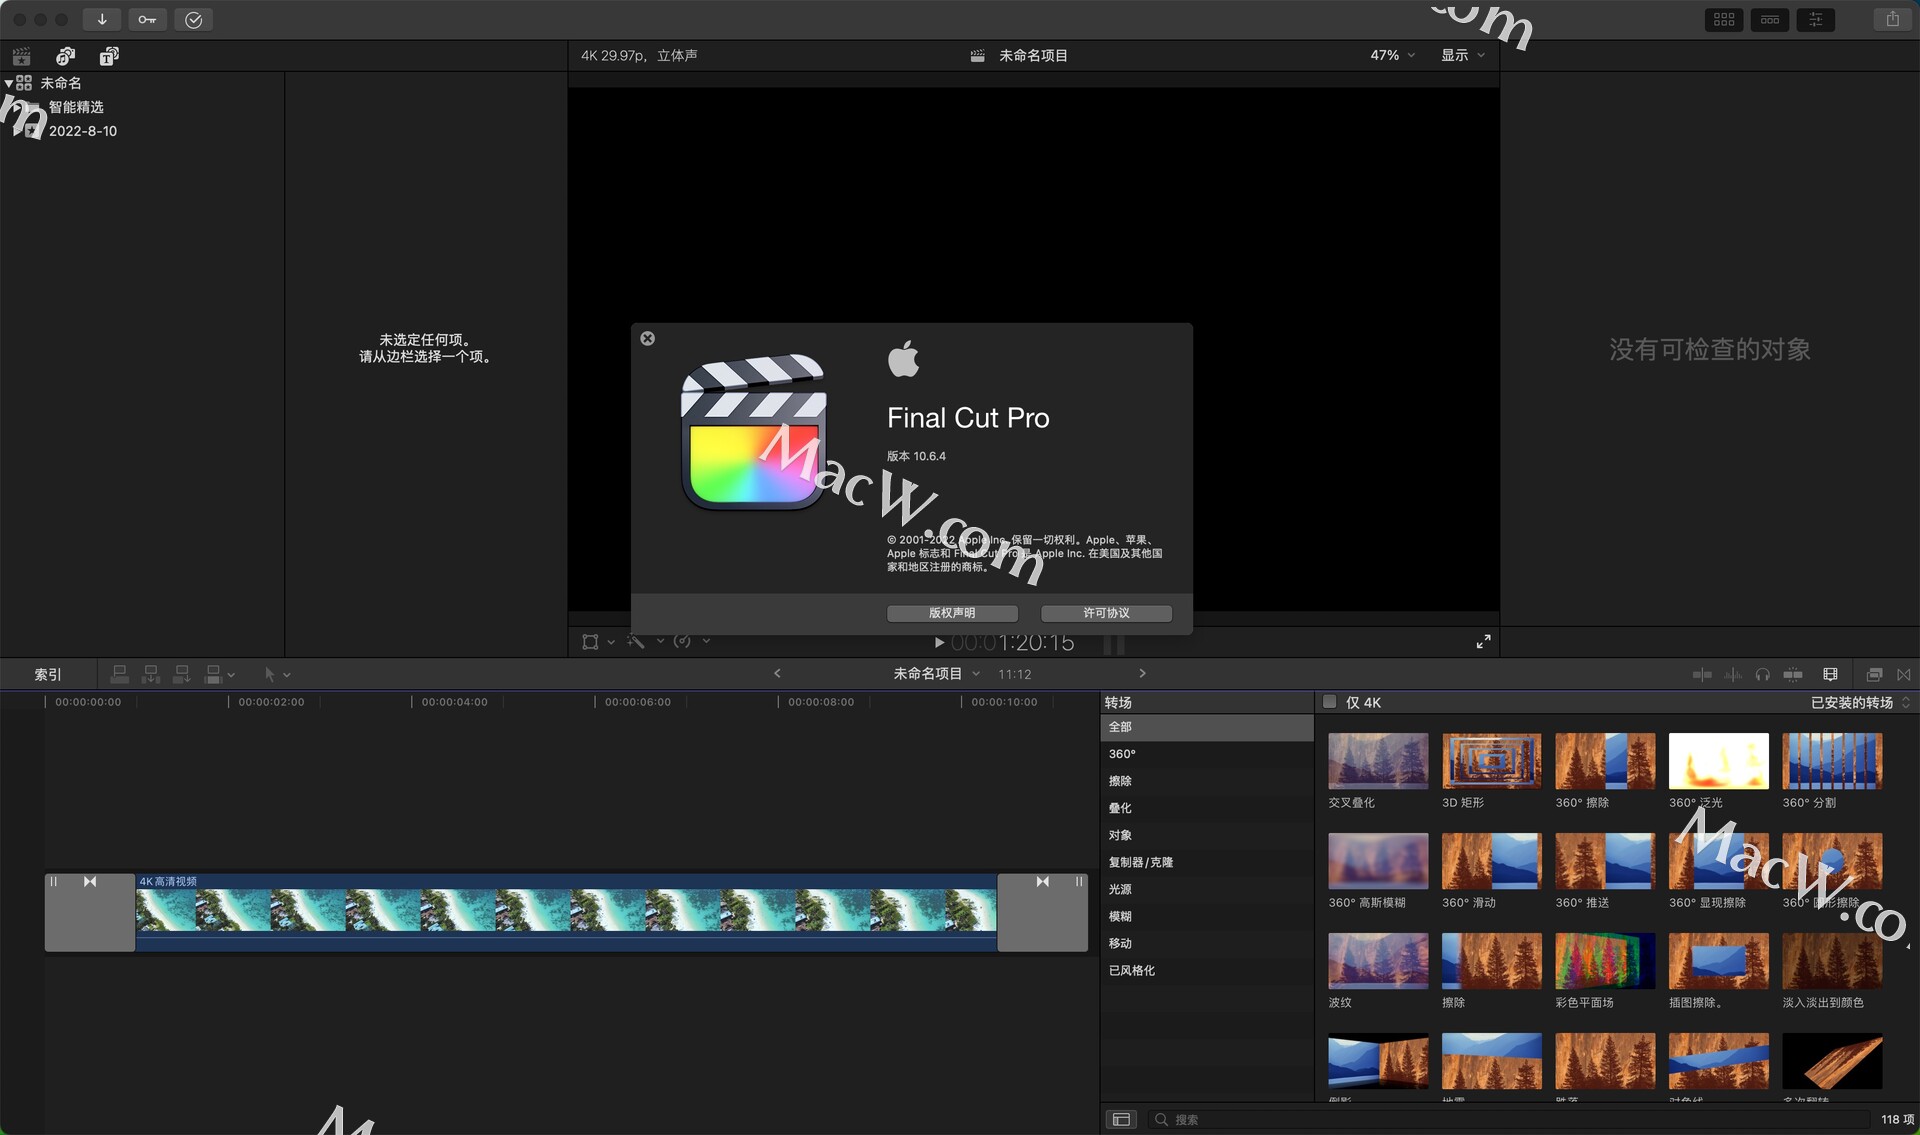Enable the 仅 4K checkbox
The height and width of the screenshot is (1135, 1920).
click(x=1329, y=702)
